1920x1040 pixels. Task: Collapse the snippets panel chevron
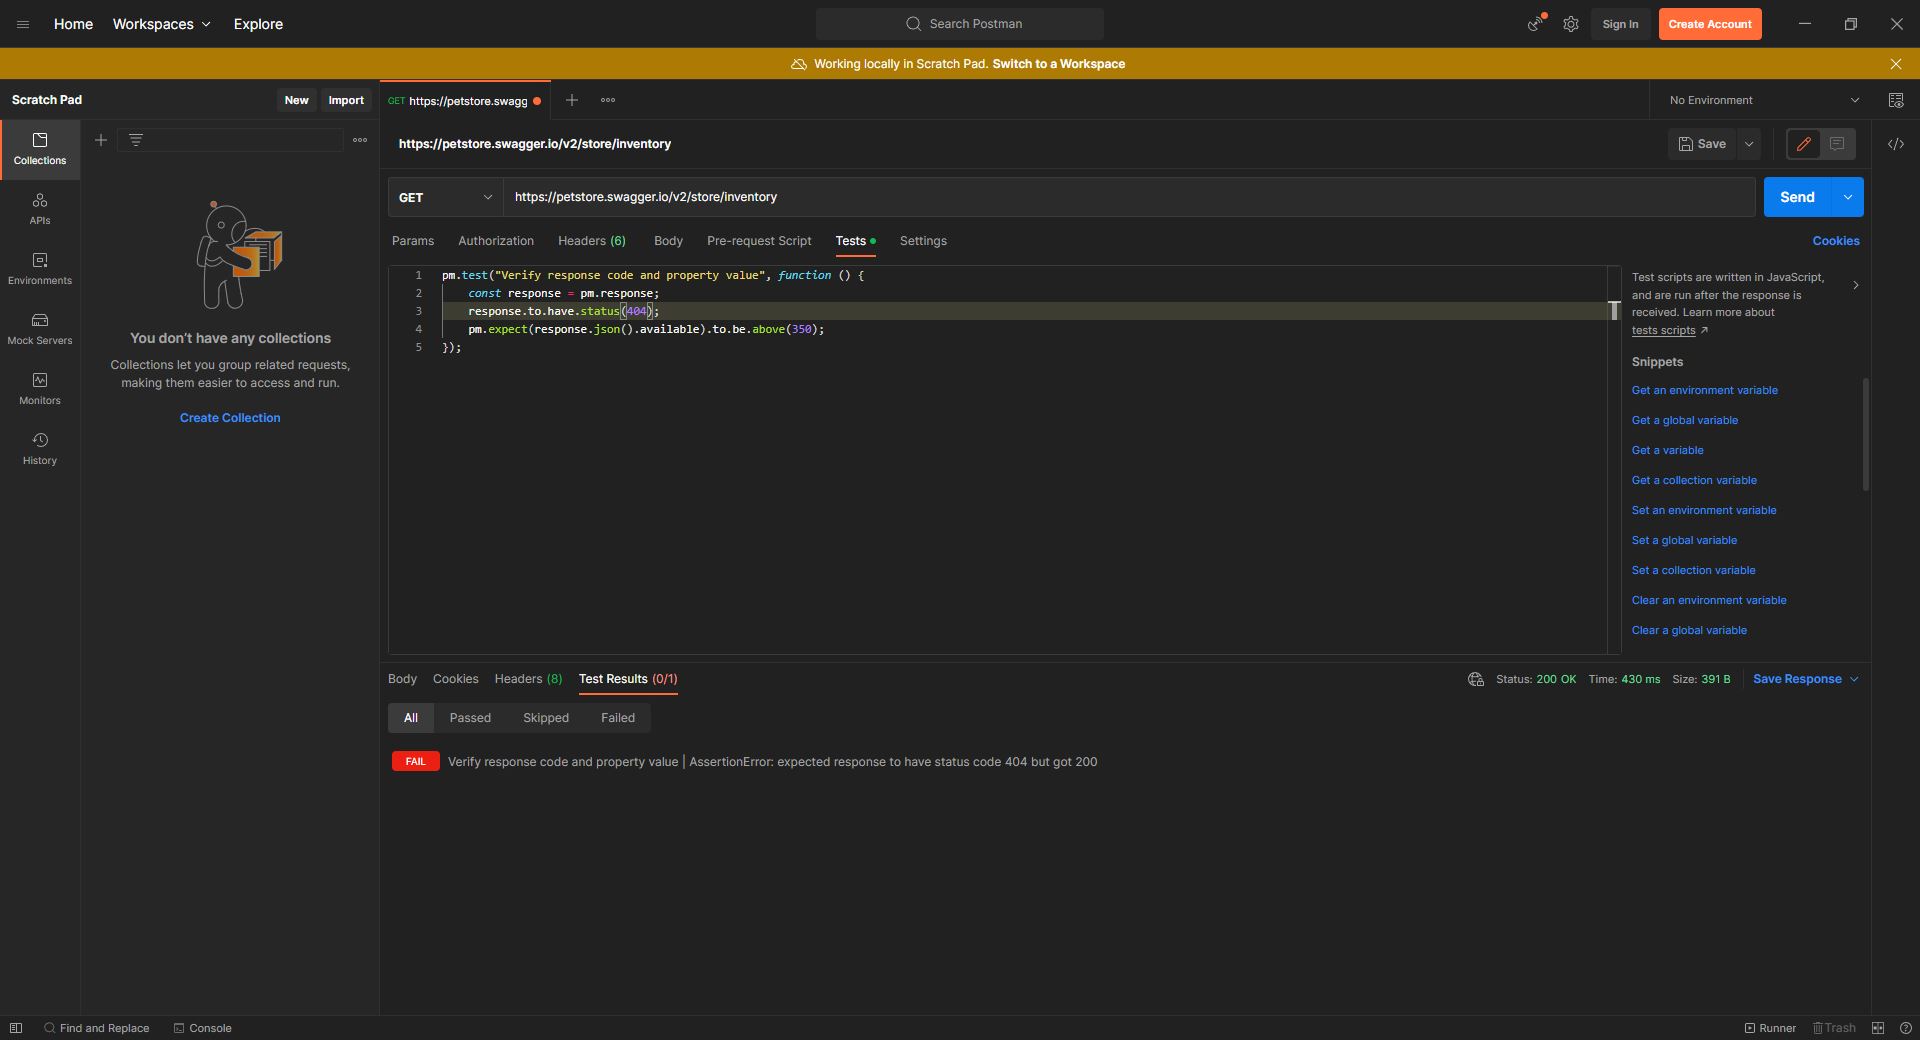tap(1856, 286)
